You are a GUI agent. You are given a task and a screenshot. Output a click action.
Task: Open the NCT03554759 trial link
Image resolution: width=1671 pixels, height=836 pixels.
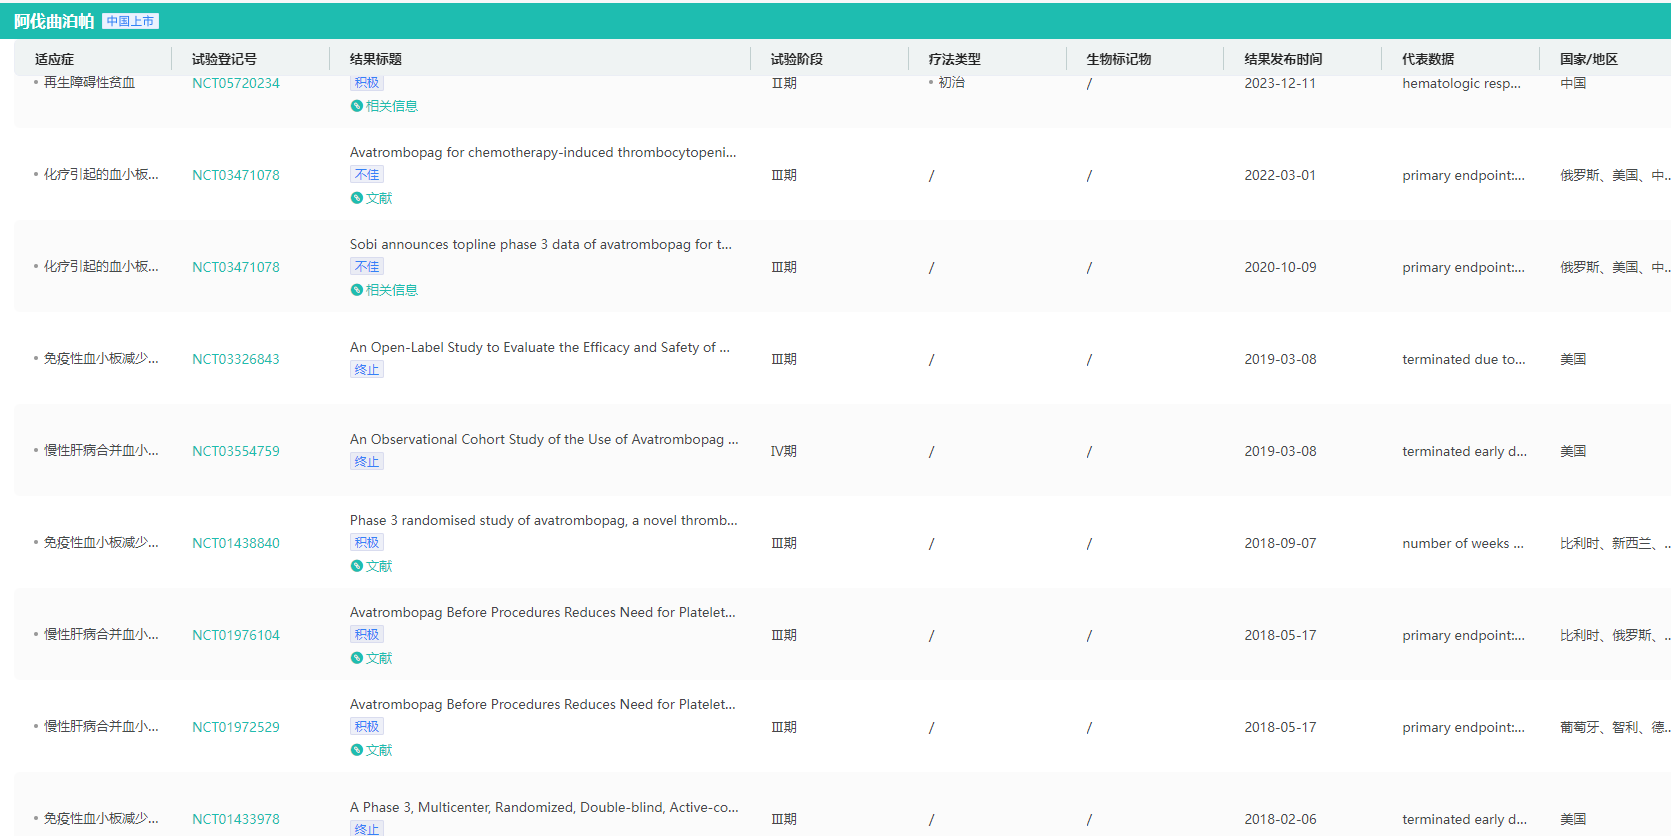236,451
